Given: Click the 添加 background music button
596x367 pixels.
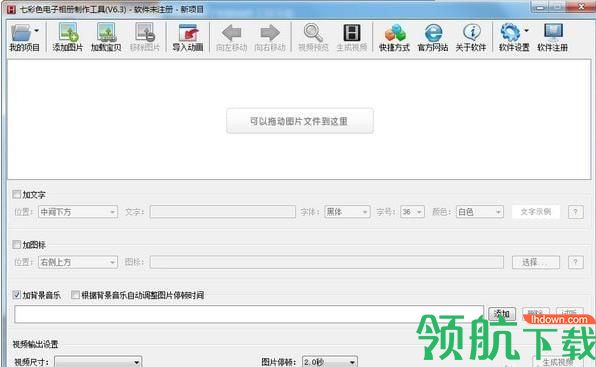Looking at the screenshot, I should point(502,313).
